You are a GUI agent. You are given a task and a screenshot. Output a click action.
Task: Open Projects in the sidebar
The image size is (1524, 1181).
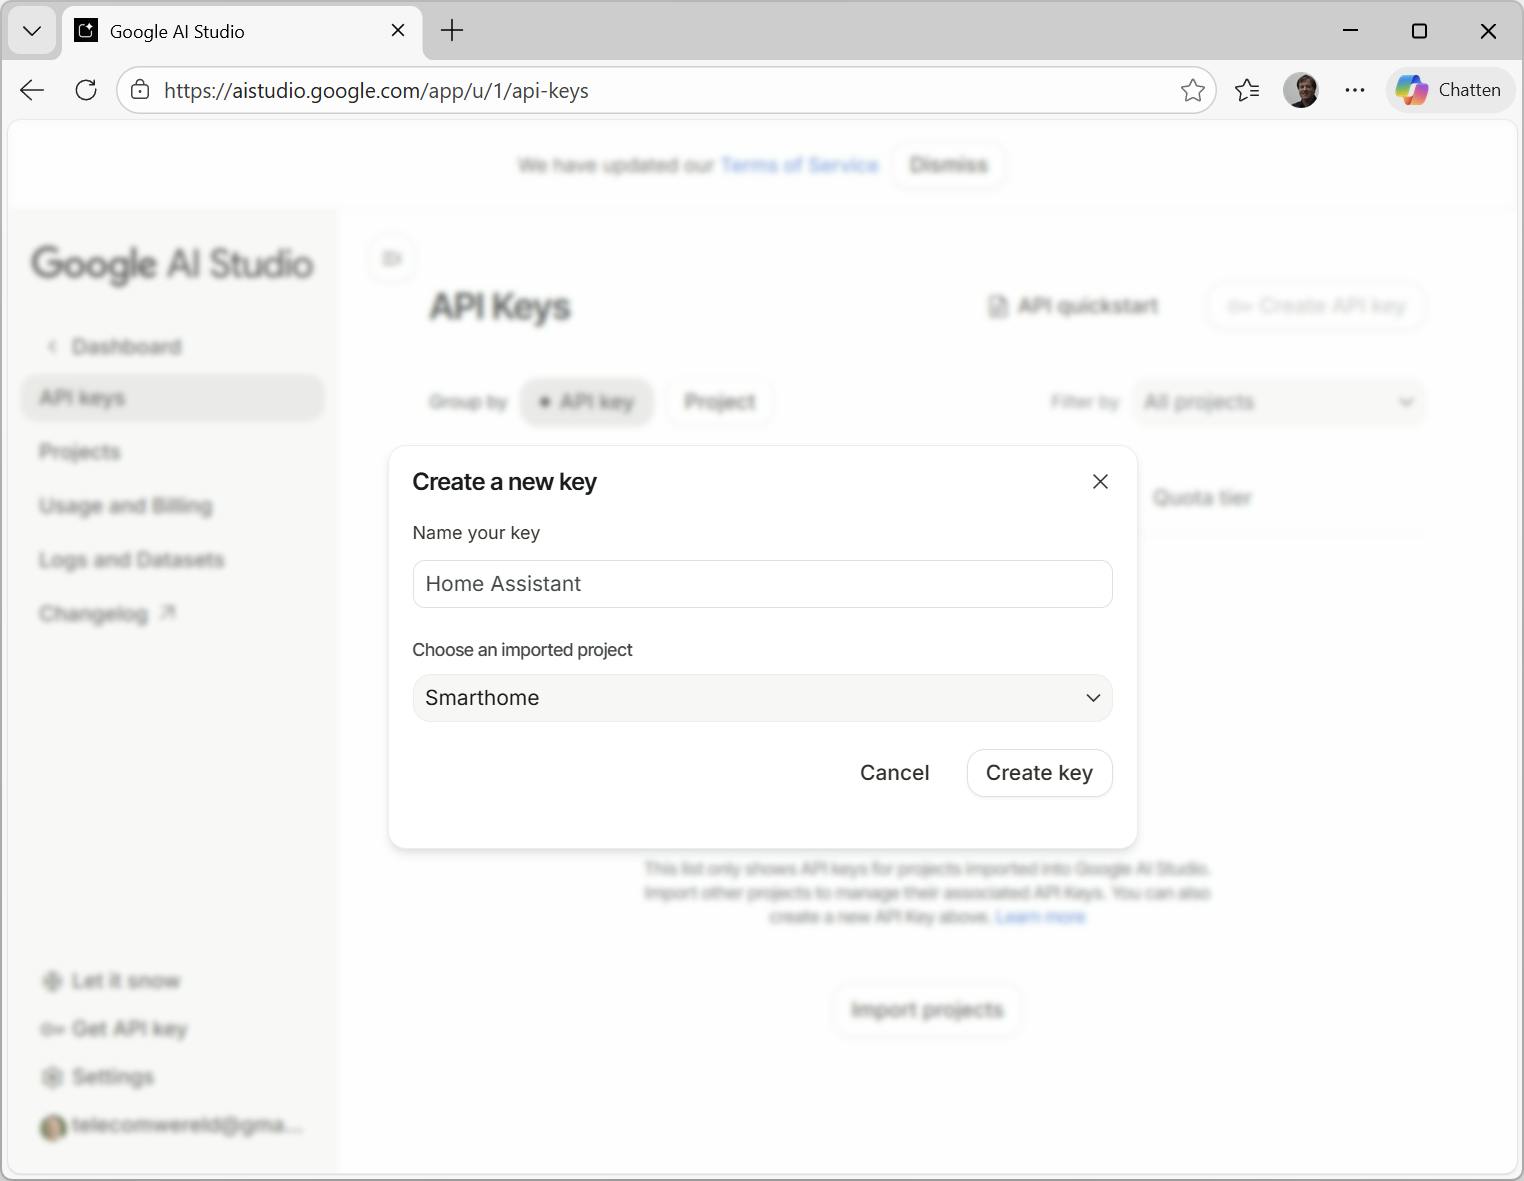[80, 452]
